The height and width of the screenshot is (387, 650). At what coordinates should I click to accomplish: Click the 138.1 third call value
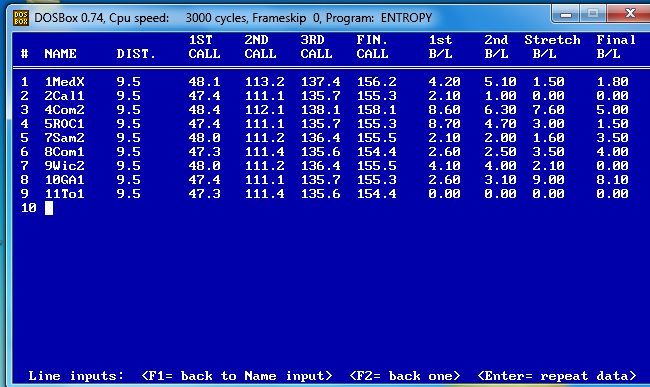pyautogui.click(x=320, y=110)
